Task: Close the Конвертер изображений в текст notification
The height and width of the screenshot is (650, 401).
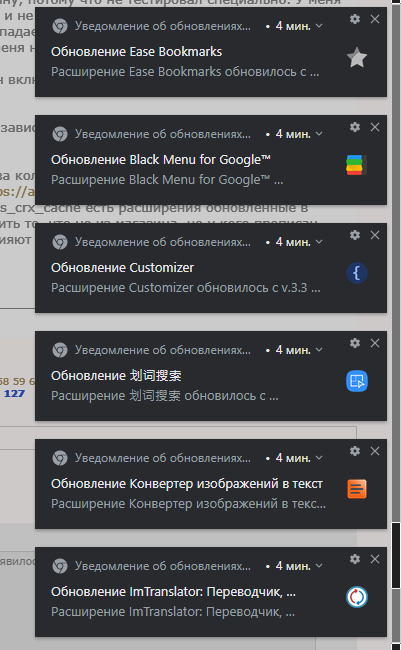Action: (375, 451)
